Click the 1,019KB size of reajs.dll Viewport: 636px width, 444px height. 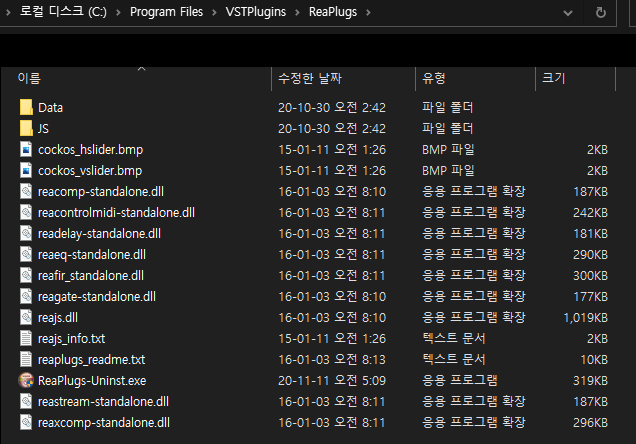pyautogui.click(x=586, y=318)
